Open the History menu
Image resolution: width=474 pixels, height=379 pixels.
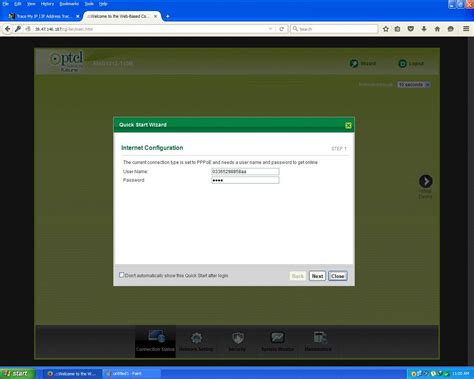pyautogui.click(x=47, y=4)
